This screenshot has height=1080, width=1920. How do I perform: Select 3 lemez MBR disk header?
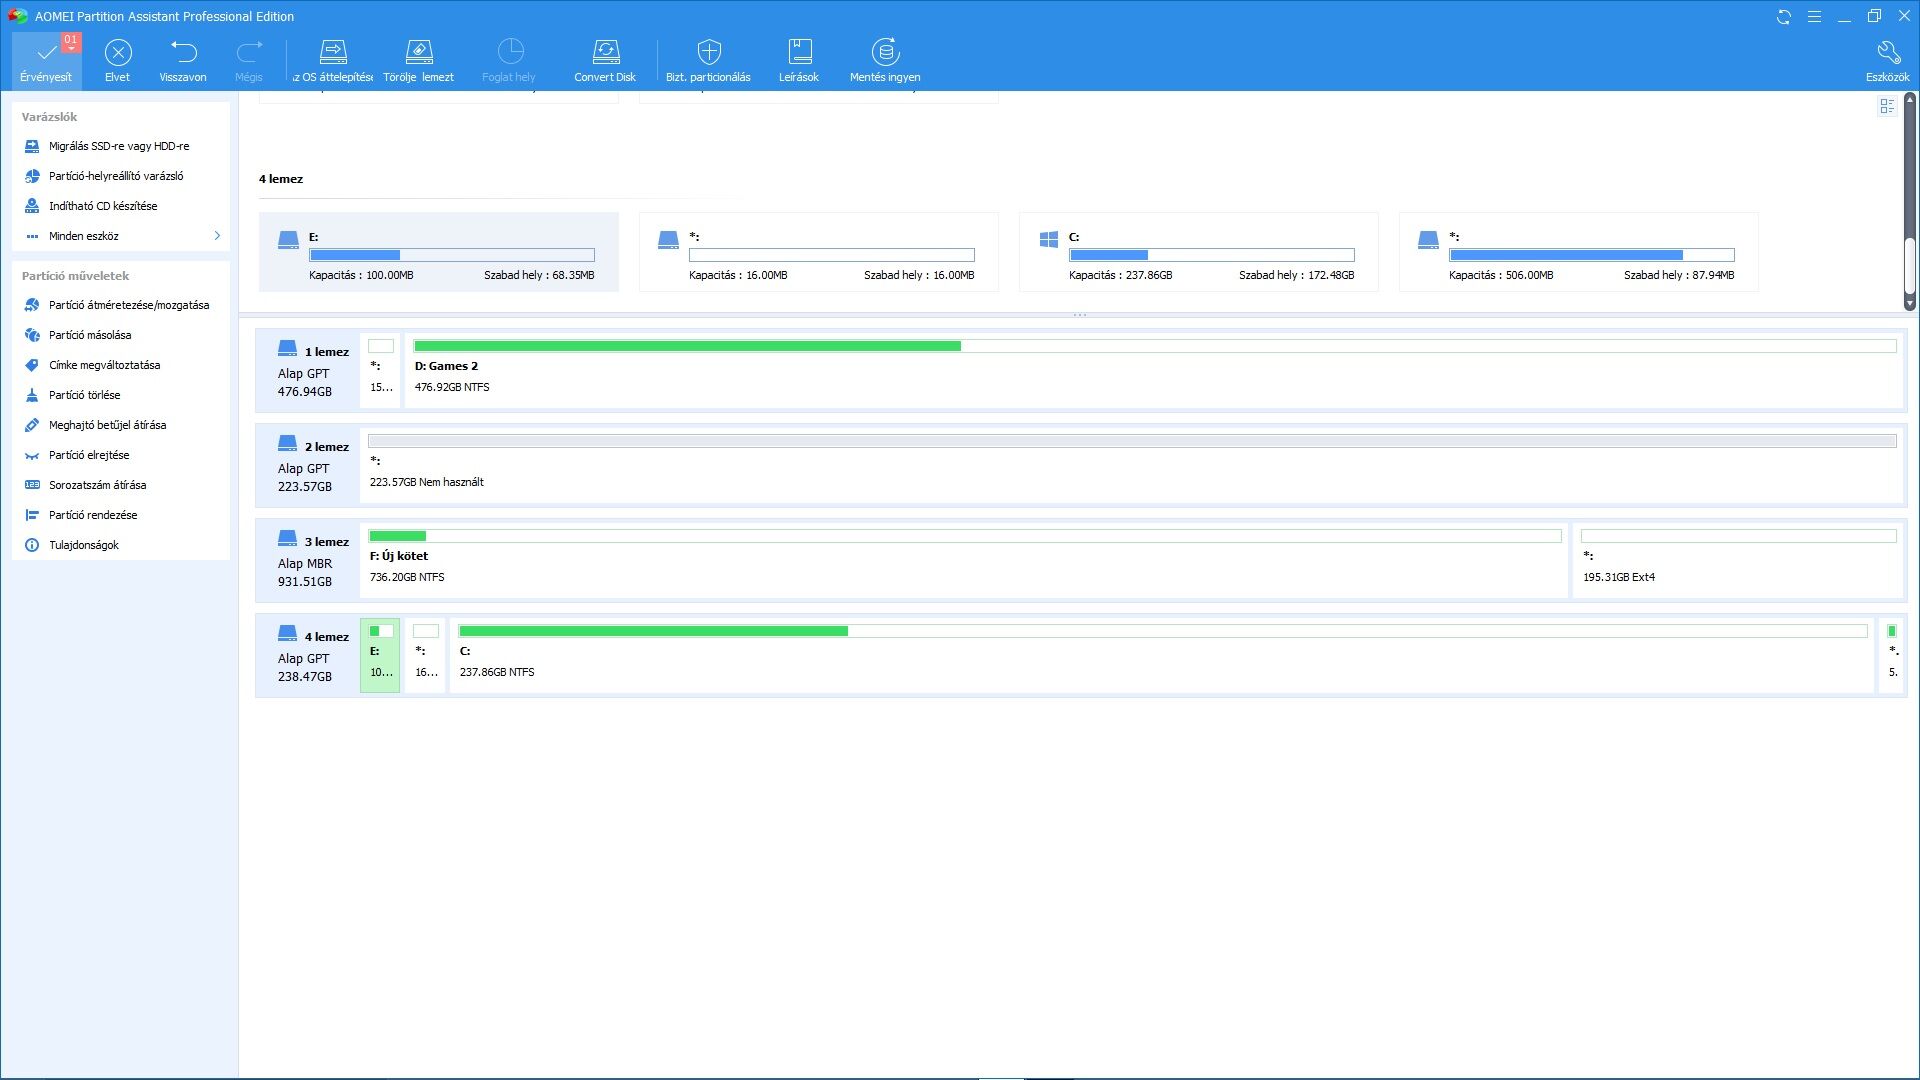[x=307, y=560]
